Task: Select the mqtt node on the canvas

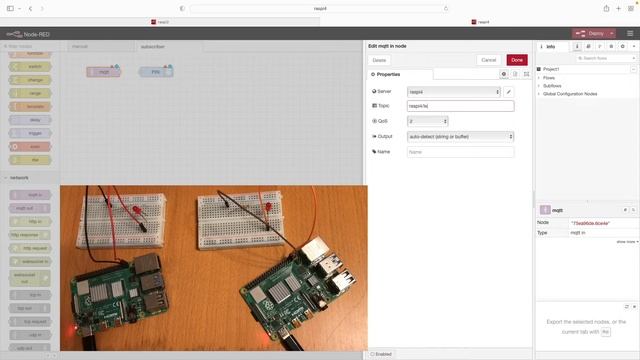Action: point(104,72)
